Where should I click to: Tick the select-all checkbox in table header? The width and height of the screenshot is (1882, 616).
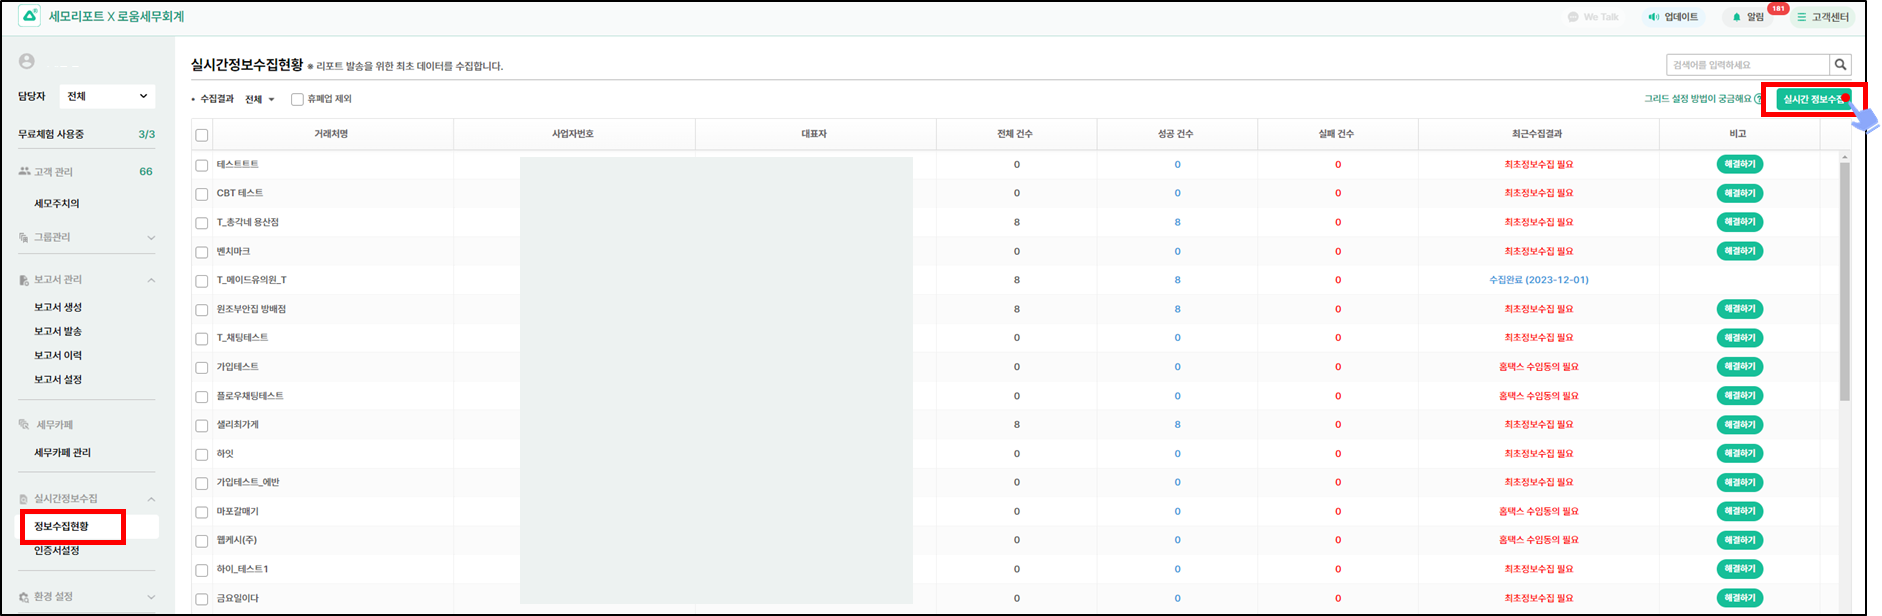(202, 135)
